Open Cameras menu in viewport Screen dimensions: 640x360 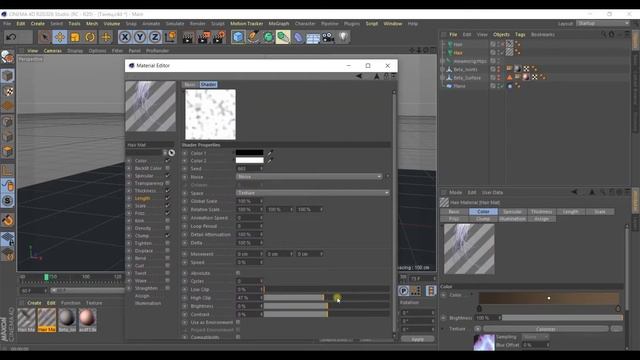[53, 51]
